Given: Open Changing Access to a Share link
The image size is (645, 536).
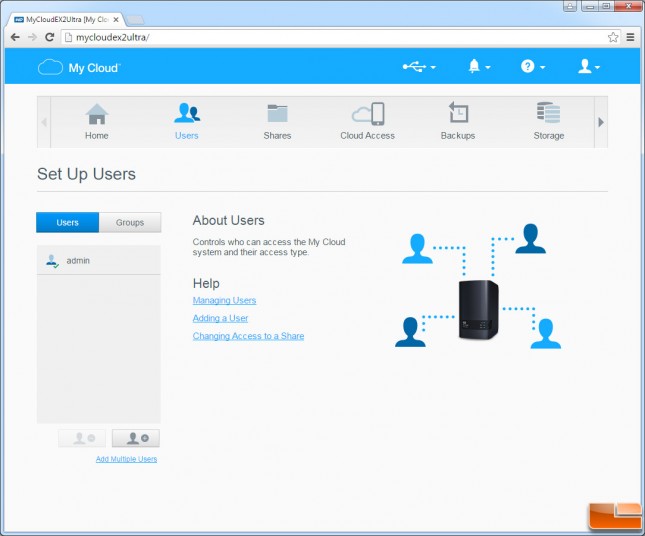Looking at the screenshot, I should click(x=248, y=336).
